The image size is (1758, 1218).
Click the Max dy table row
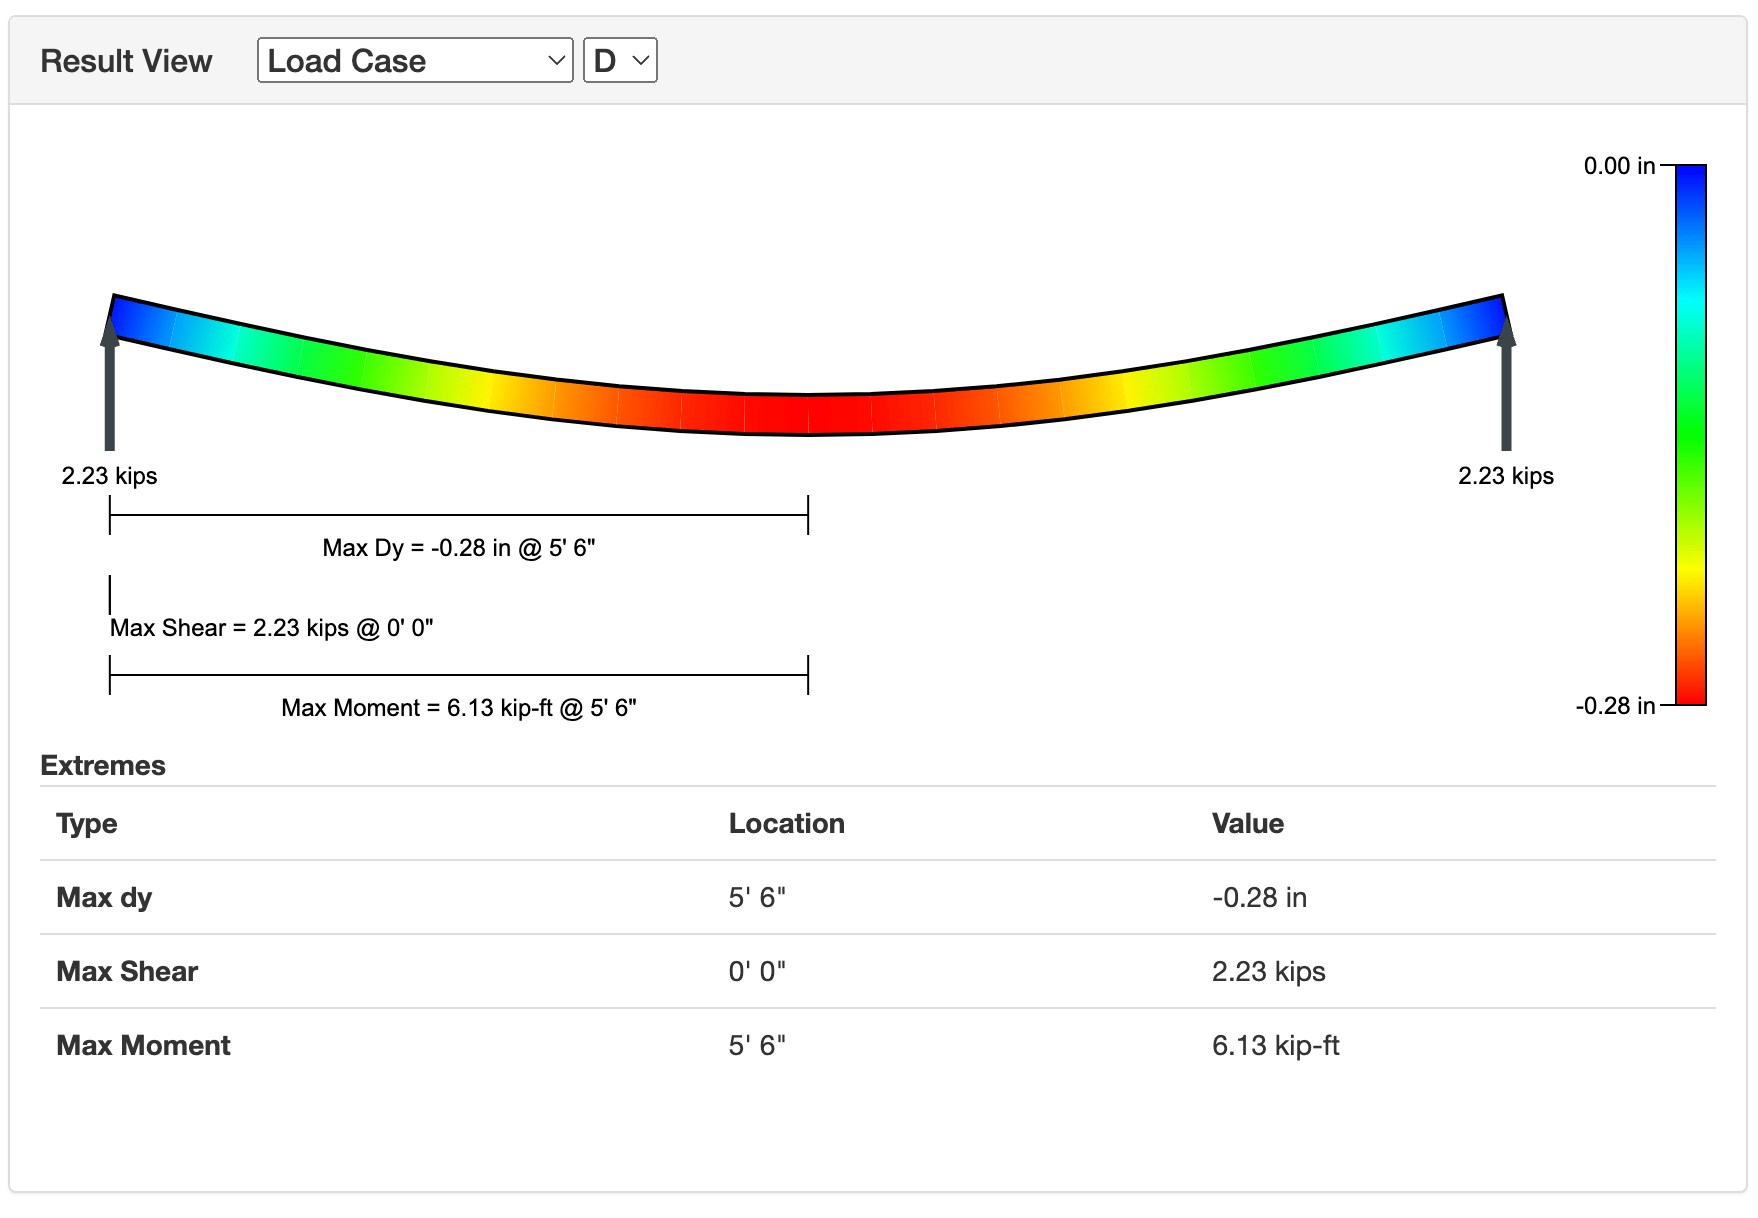point(400,897)
